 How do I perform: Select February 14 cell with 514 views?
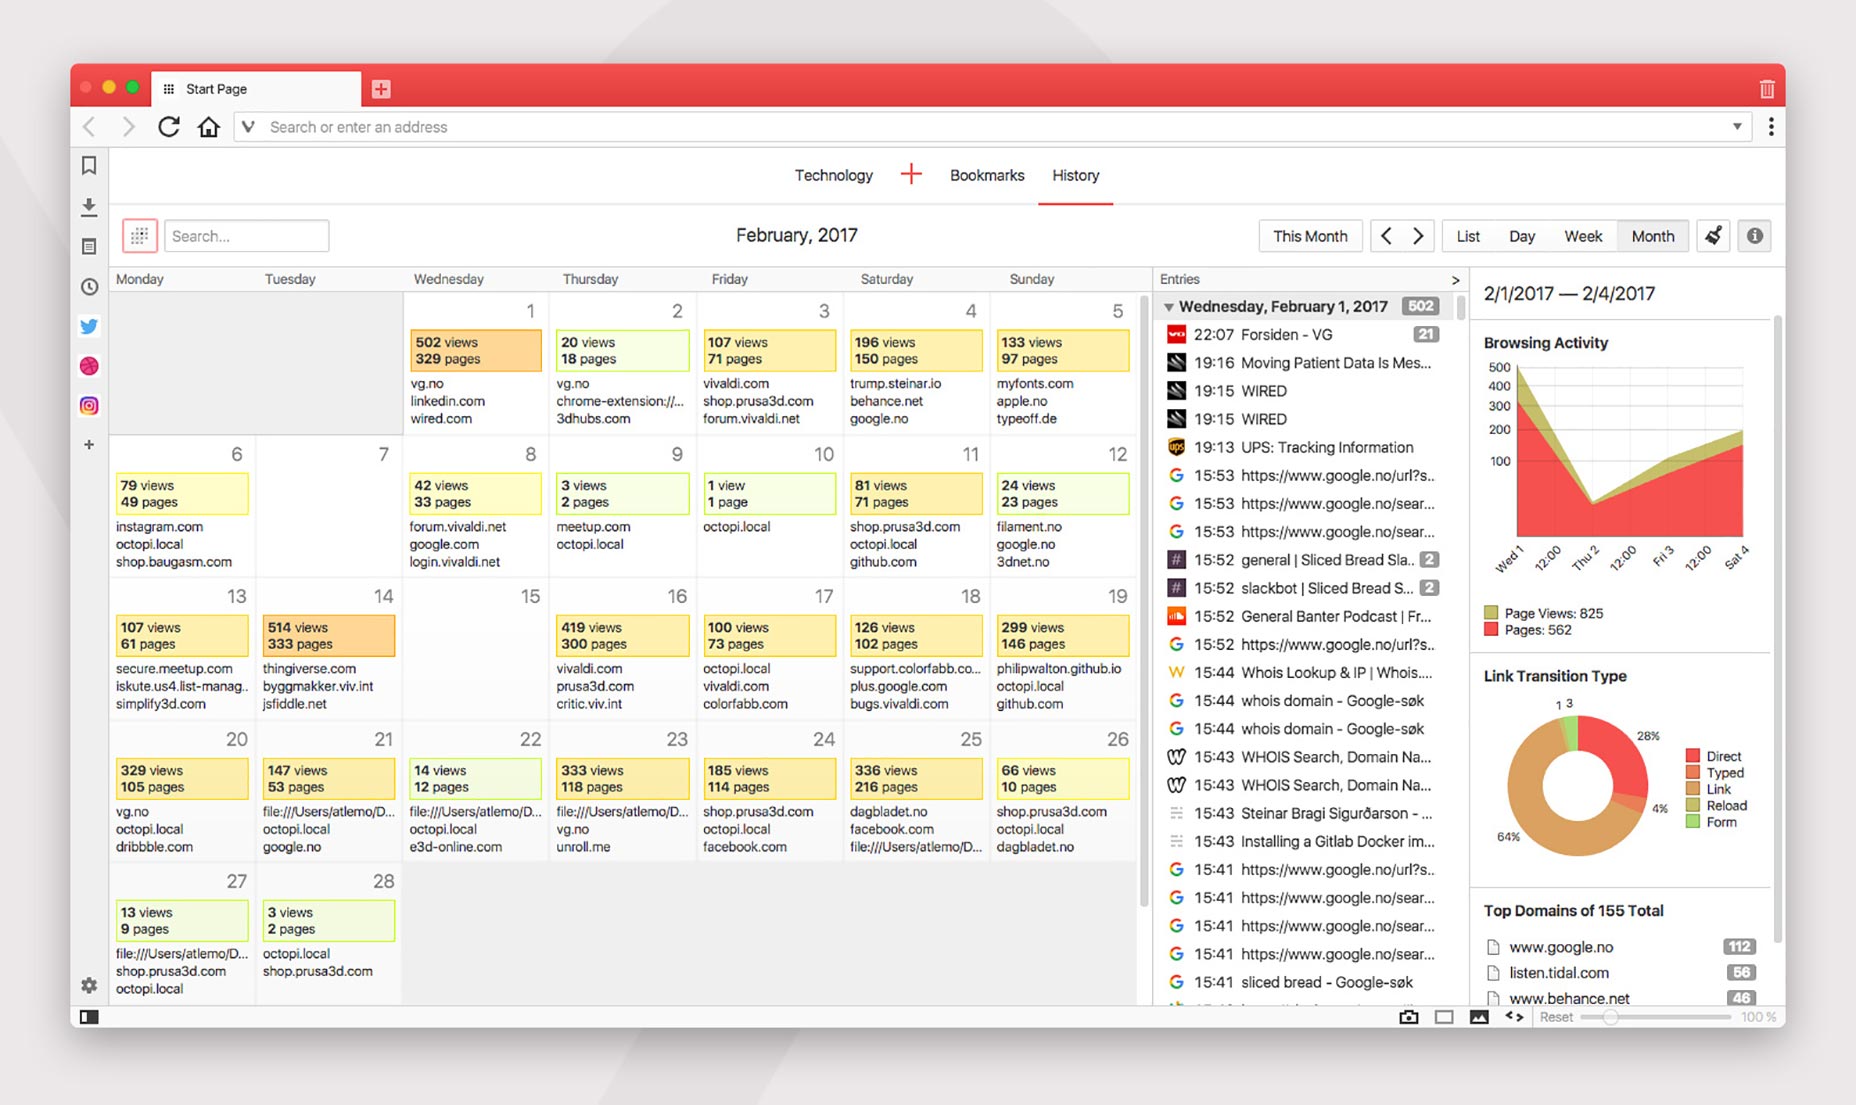point(329,636)
